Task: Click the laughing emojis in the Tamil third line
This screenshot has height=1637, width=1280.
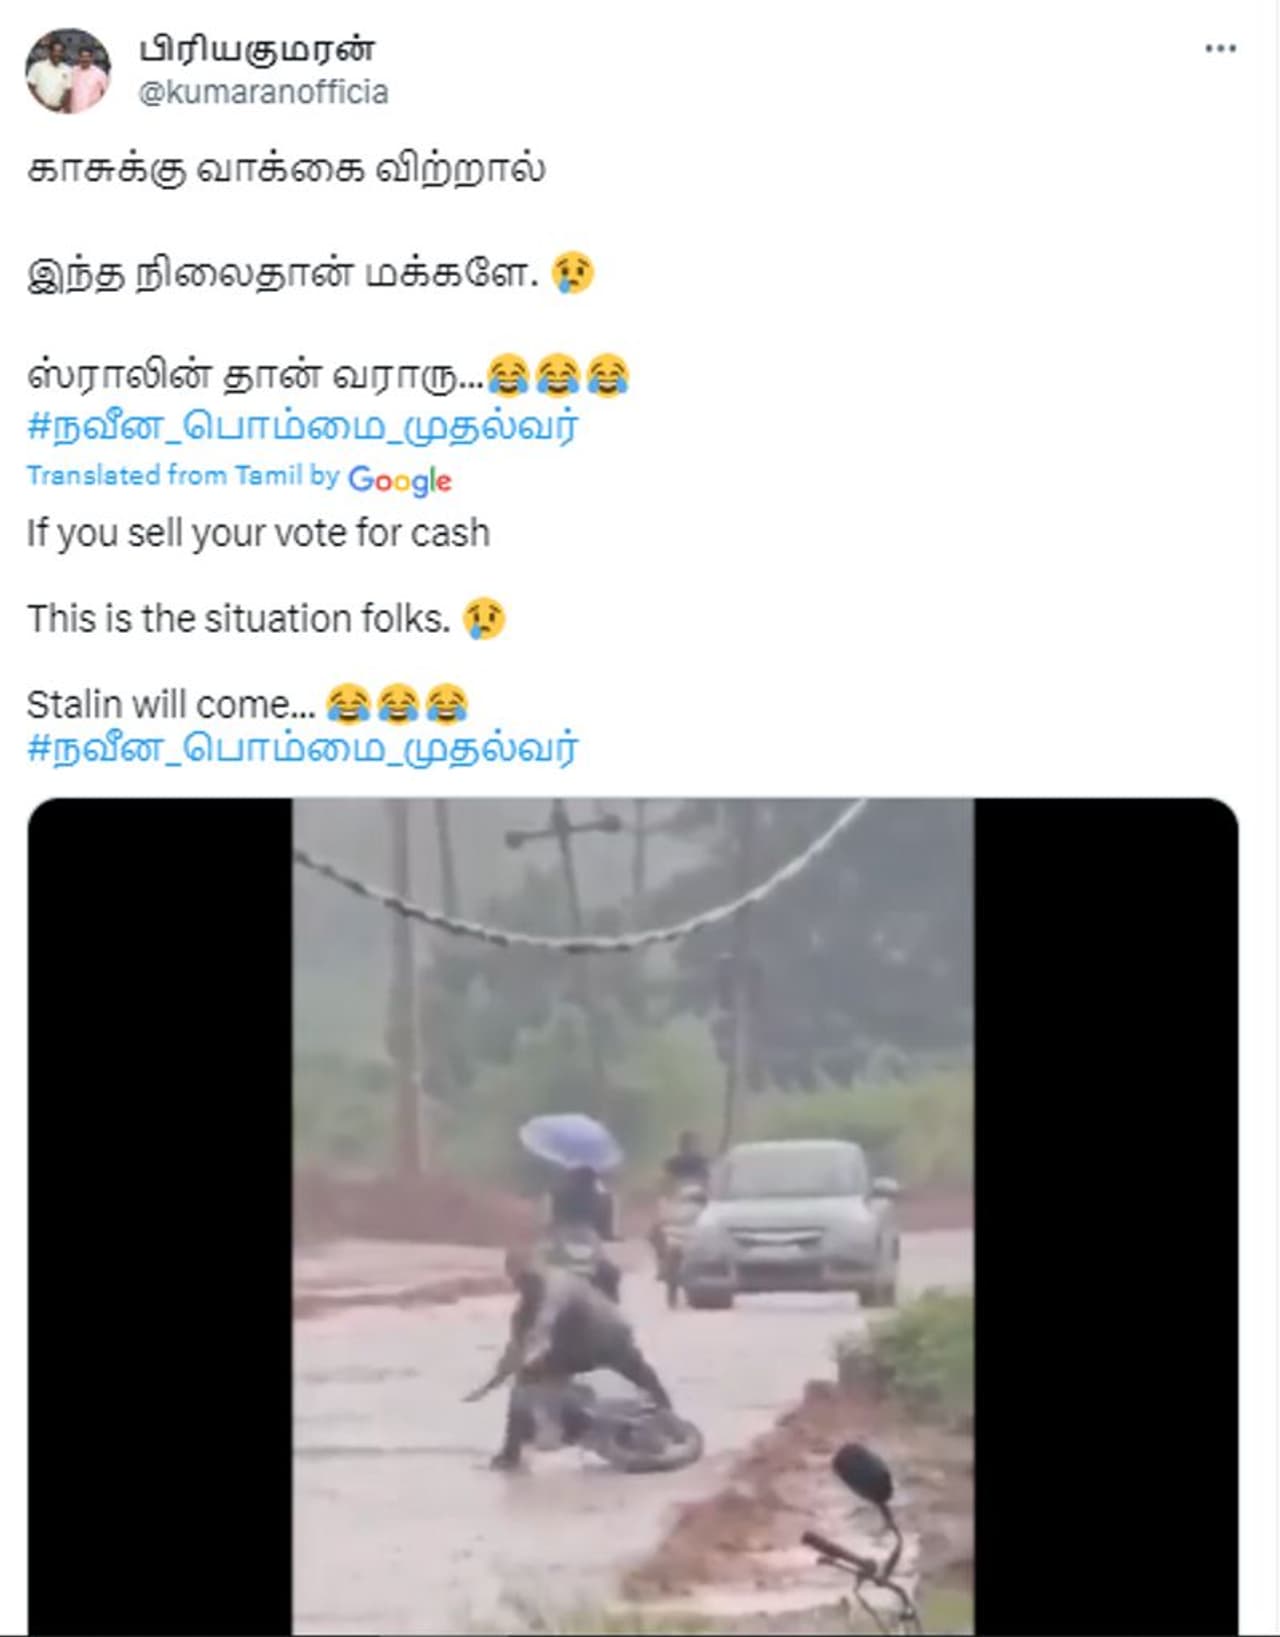Action: [x=558, y=376]
